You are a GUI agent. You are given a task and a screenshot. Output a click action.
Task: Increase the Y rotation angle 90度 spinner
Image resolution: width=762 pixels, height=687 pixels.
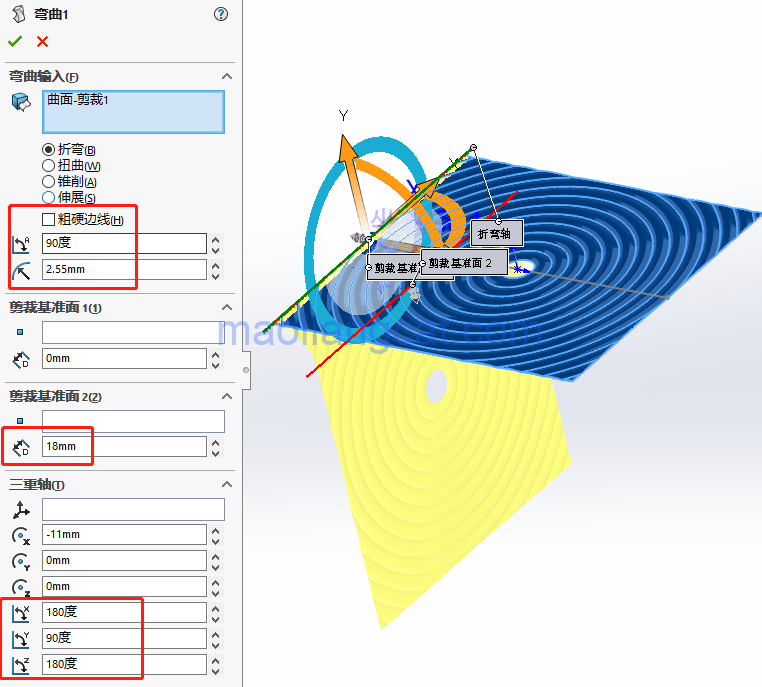216,634
